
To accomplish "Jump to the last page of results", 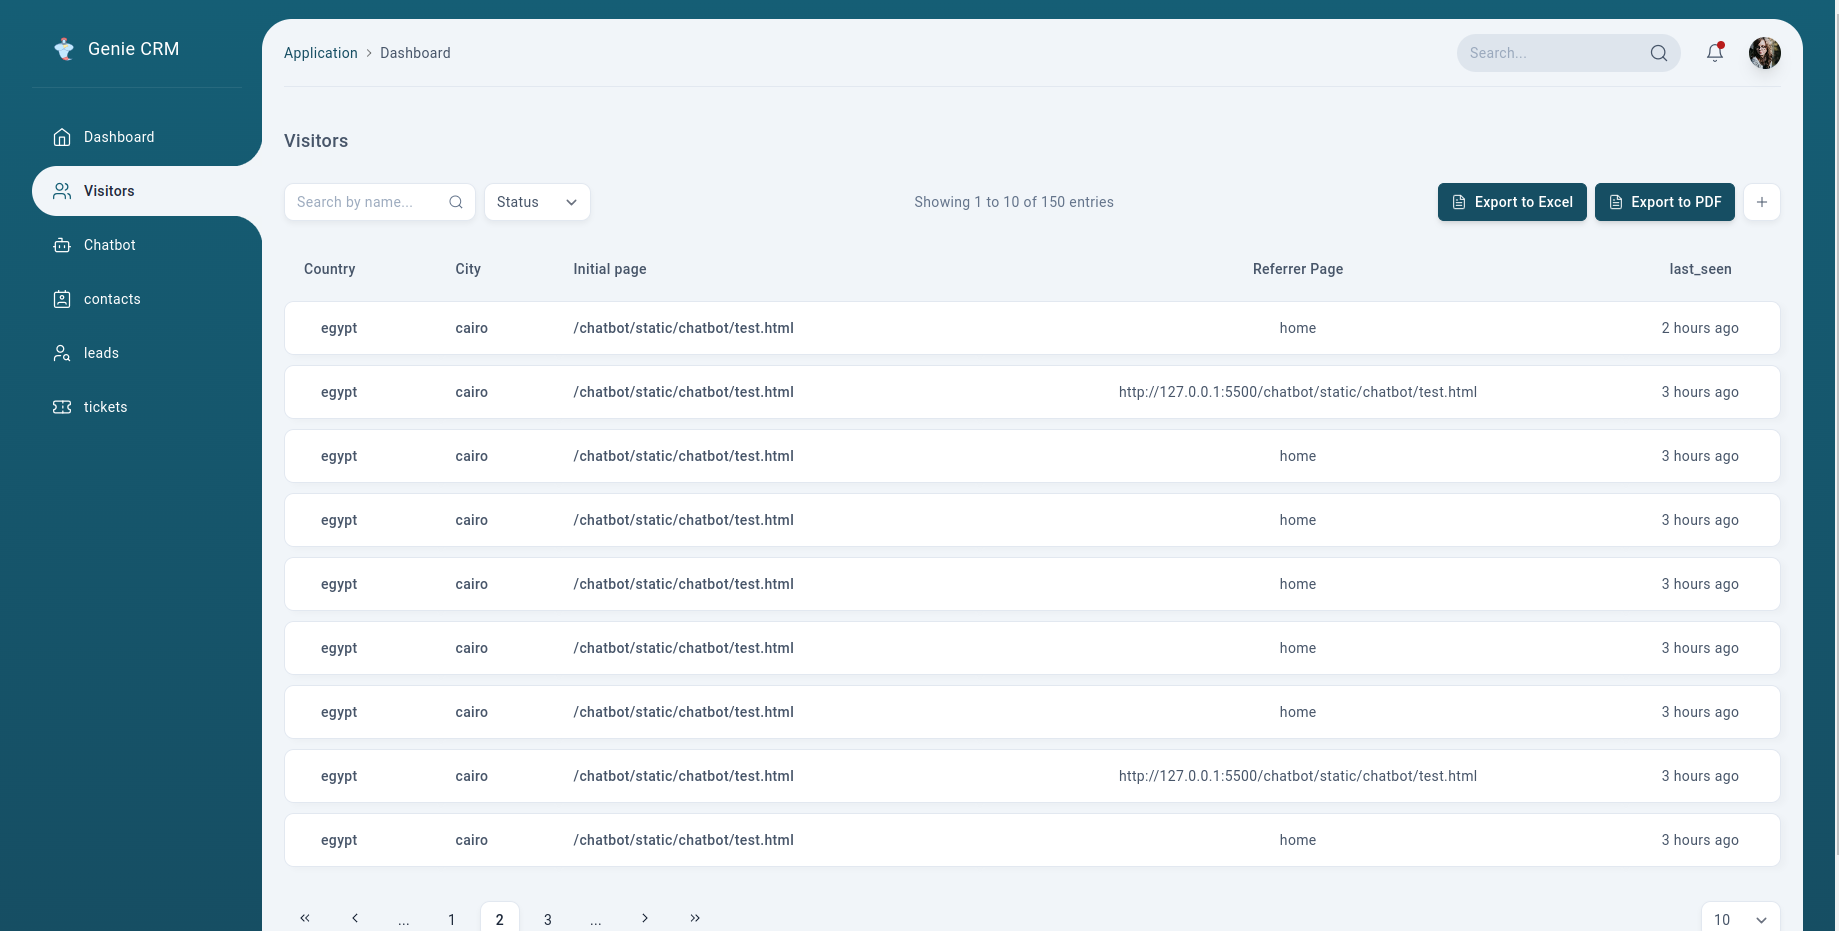I will pyautogui.click(x=695, y=918).
